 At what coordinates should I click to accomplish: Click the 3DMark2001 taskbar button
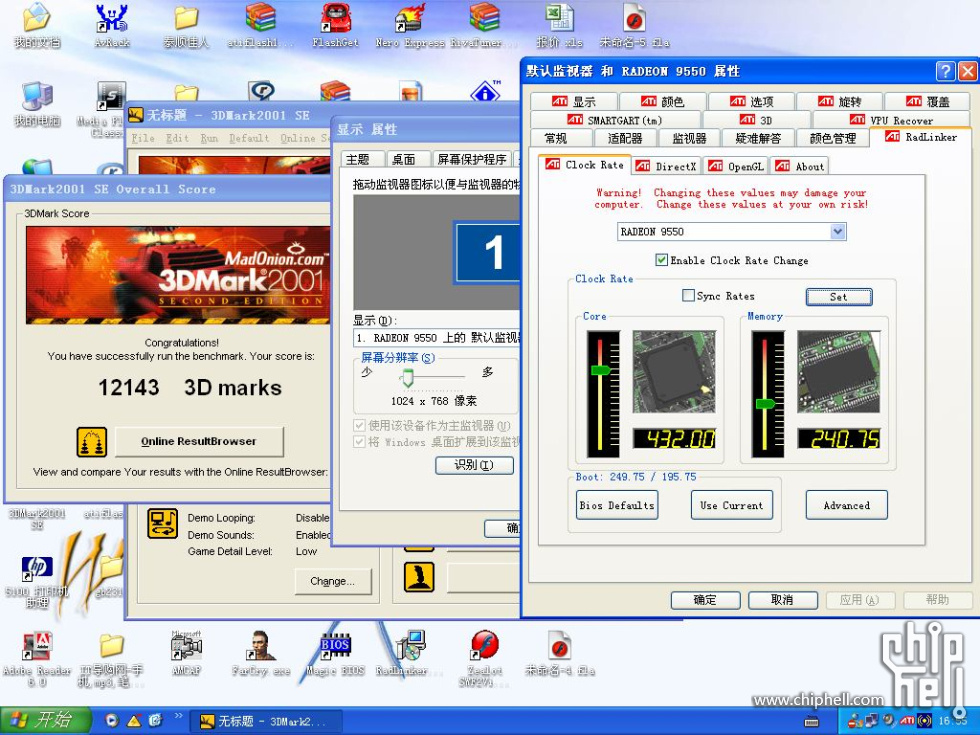266,721
